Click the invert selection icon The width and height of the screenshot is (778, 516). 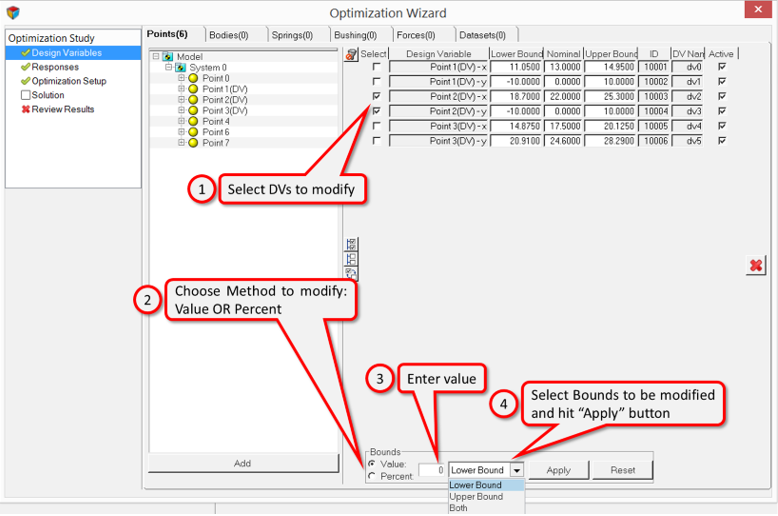351,273
